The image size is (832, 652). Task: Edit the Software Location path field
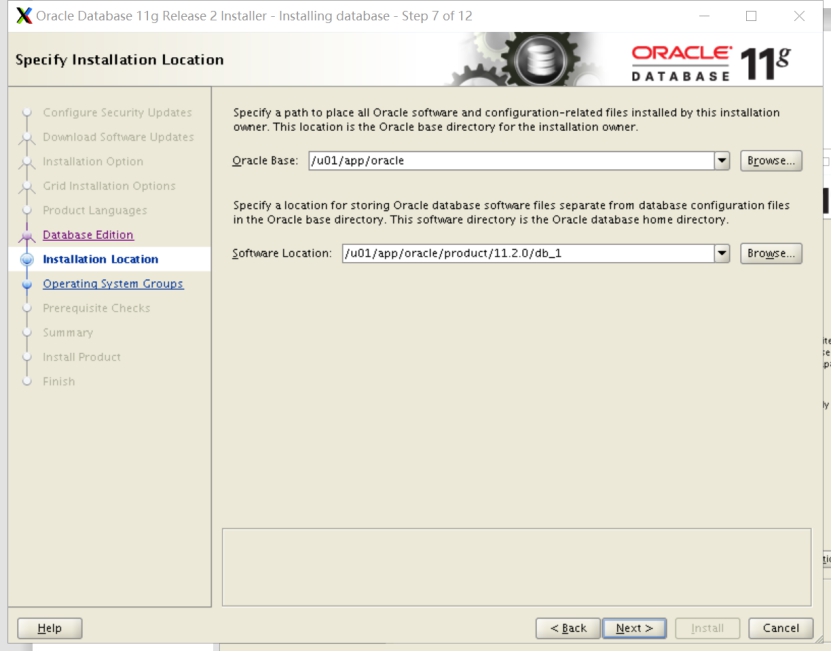(528, 254)
